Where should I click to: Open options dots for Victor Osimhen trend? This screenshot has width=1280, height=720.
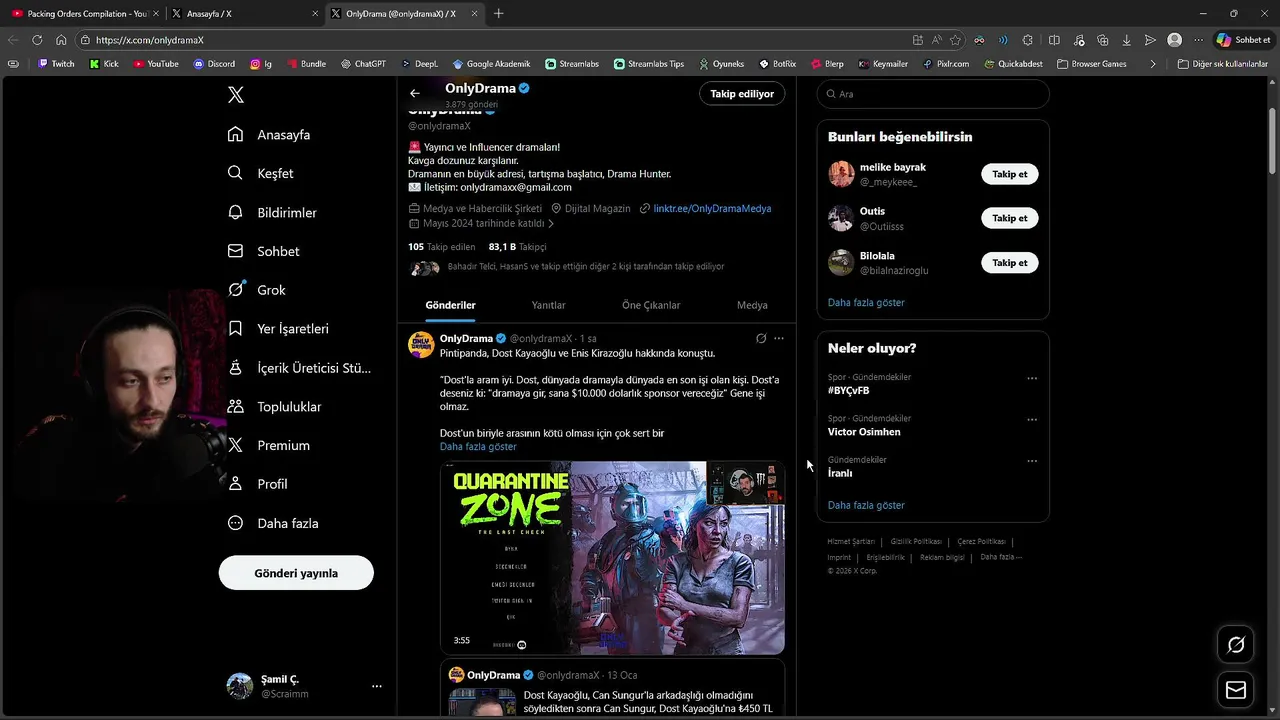(1032, 420)
